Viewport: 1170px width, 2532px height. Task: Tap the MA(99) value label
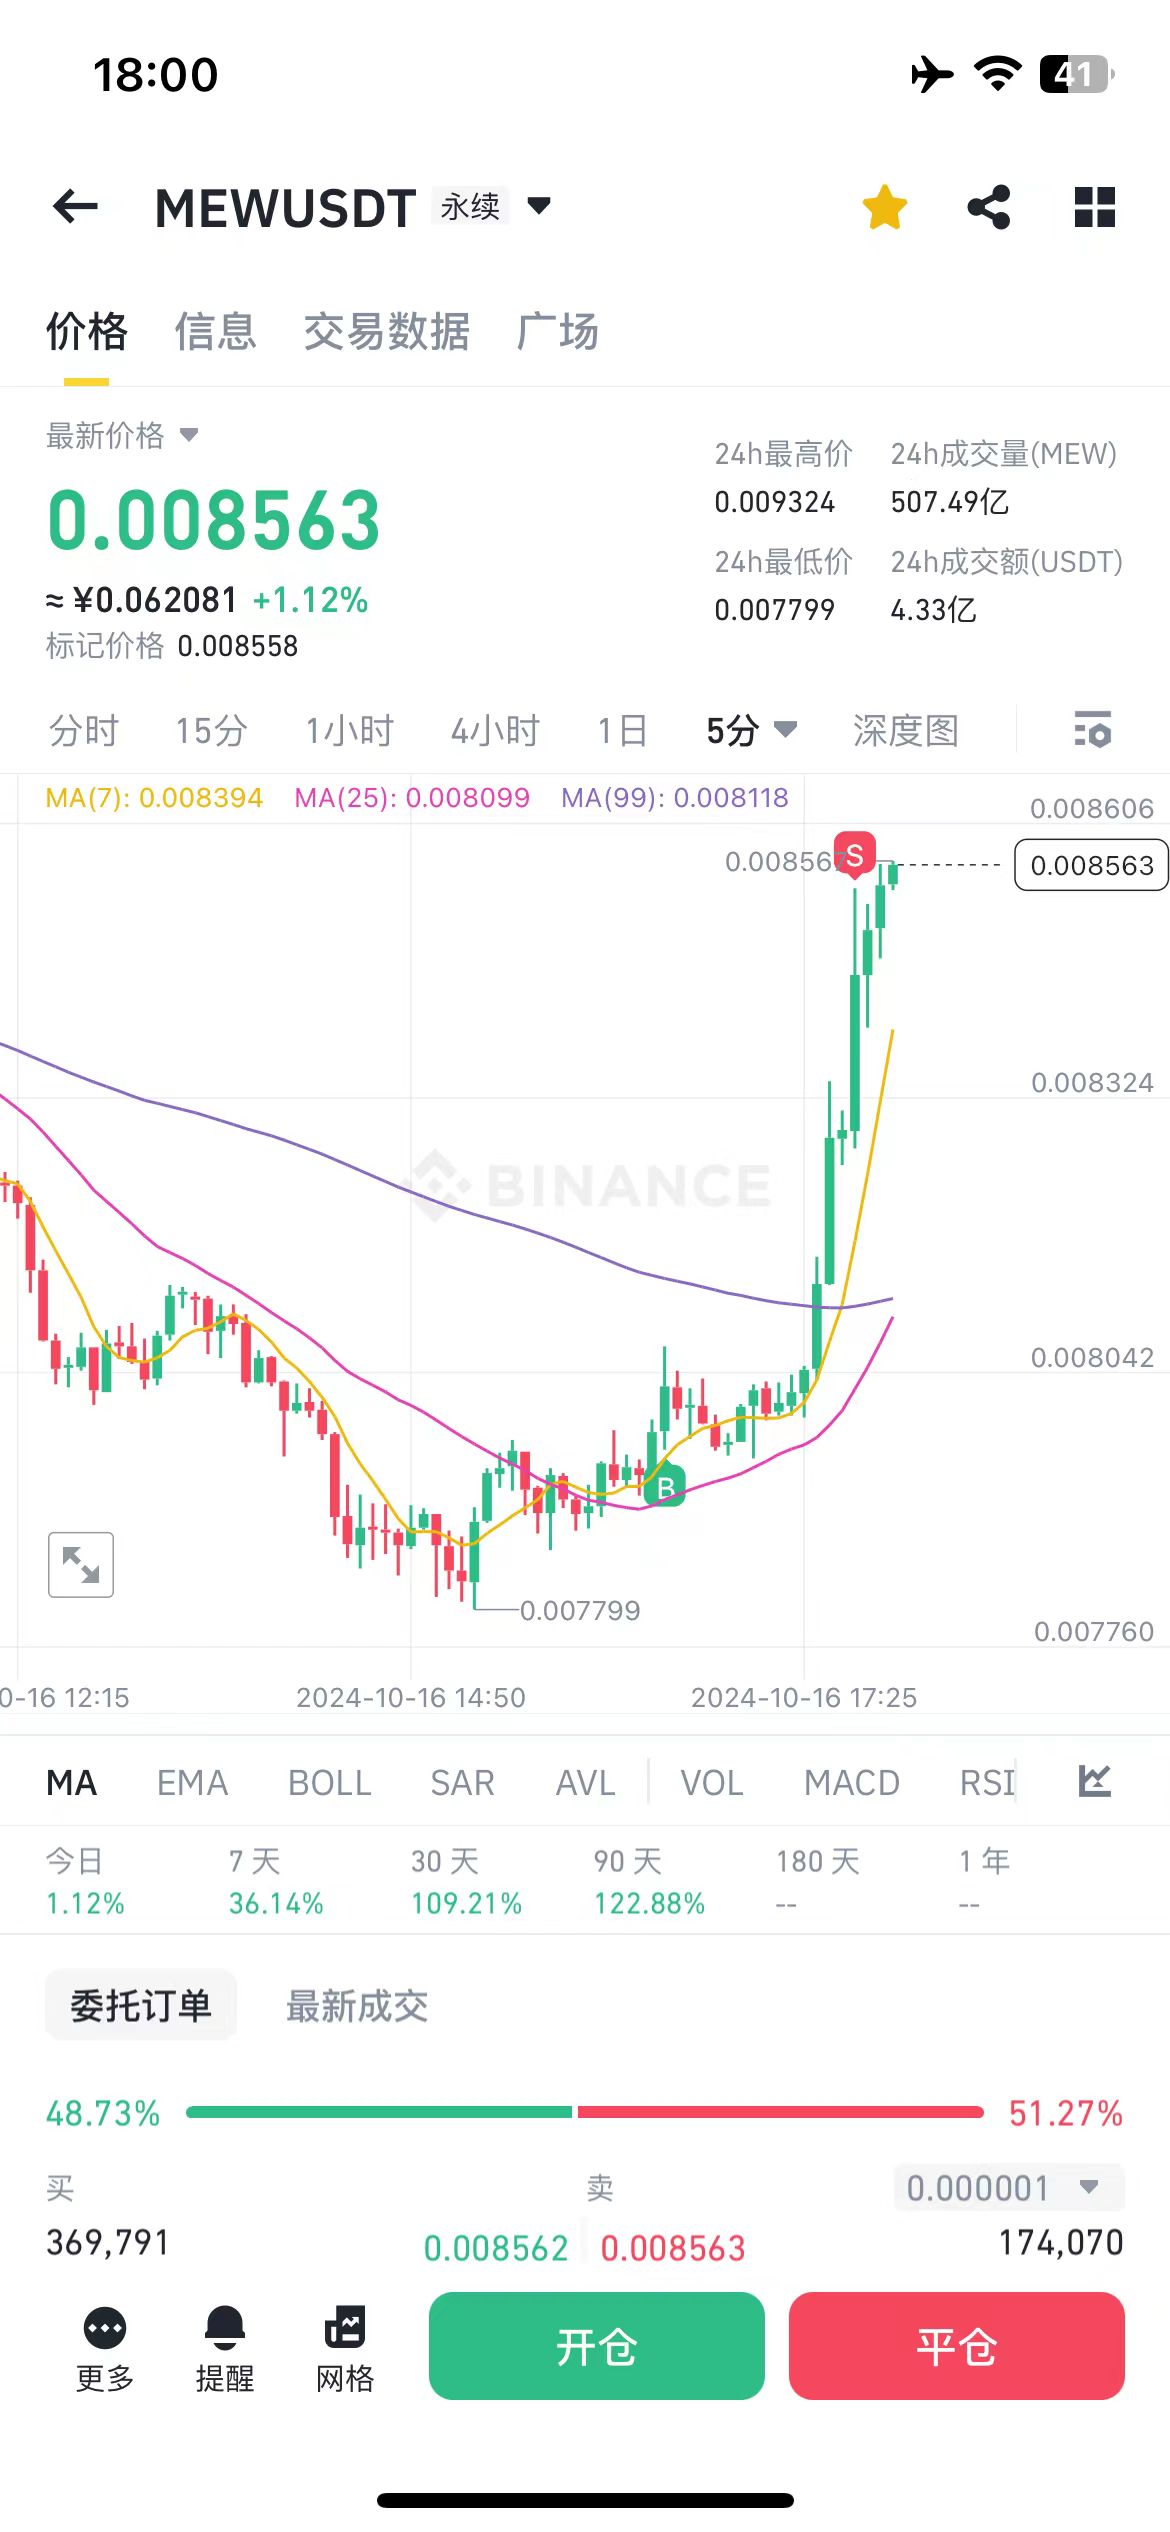tap(675, 797)
